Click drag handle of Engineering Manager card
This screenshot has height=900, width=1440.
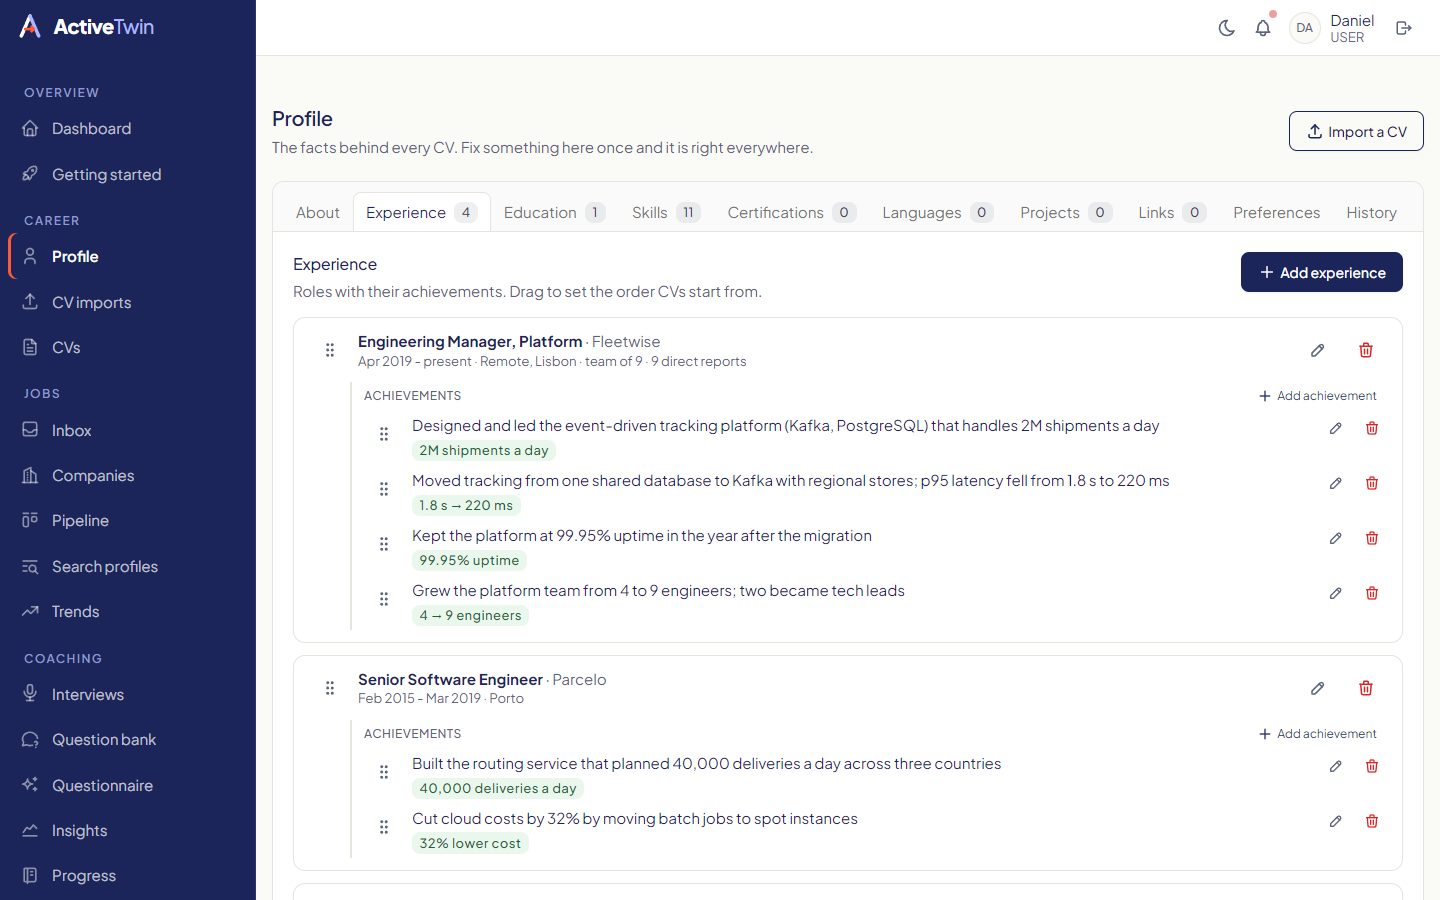(x=330, y=350)
